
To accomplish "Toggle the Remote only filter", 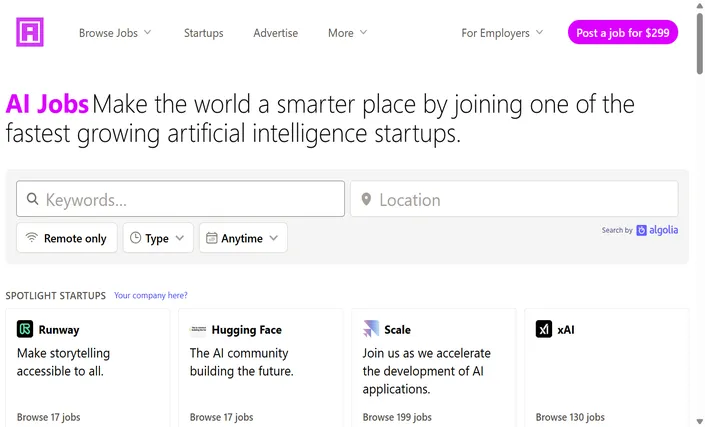I will coord(67,238).
